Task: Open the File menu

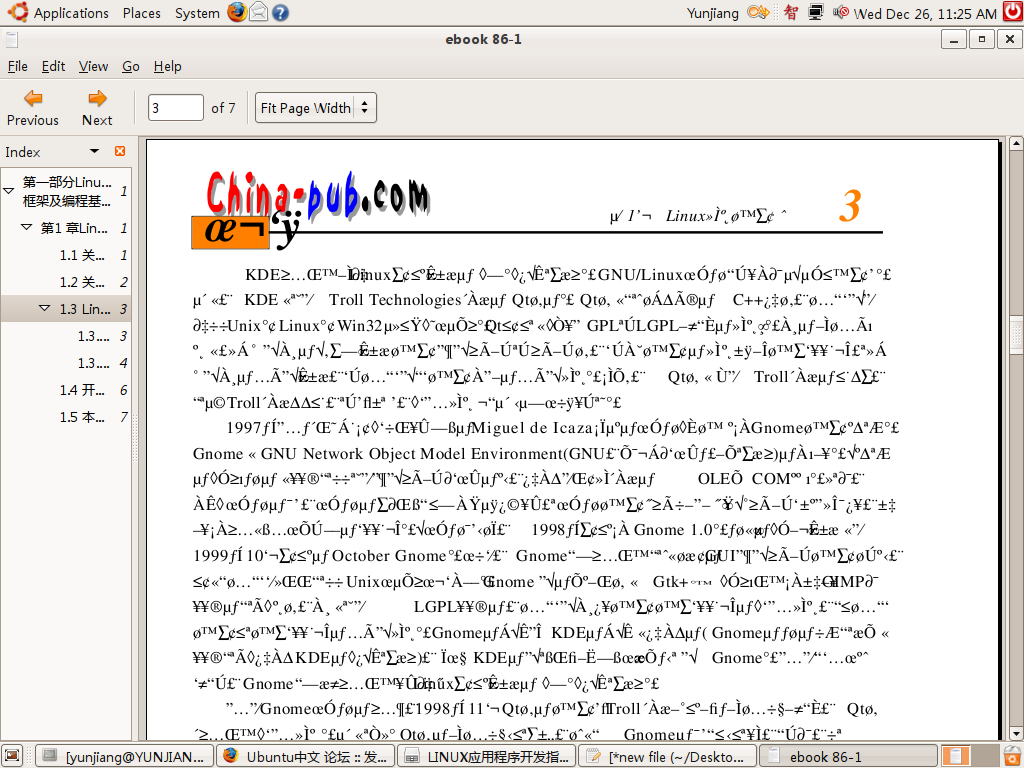Action: pyautogui.click(x=18, y=66)
